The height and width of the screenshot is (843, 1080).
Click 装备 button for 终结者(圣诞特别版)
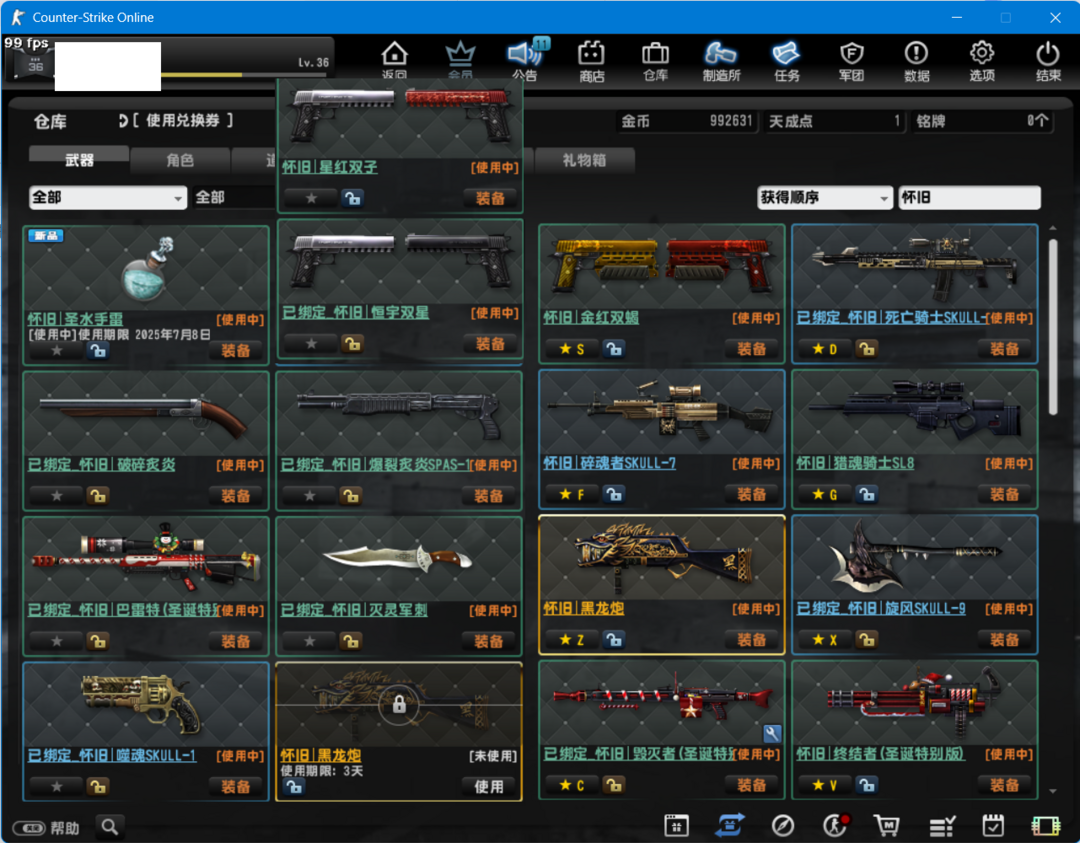[1004, 784]
